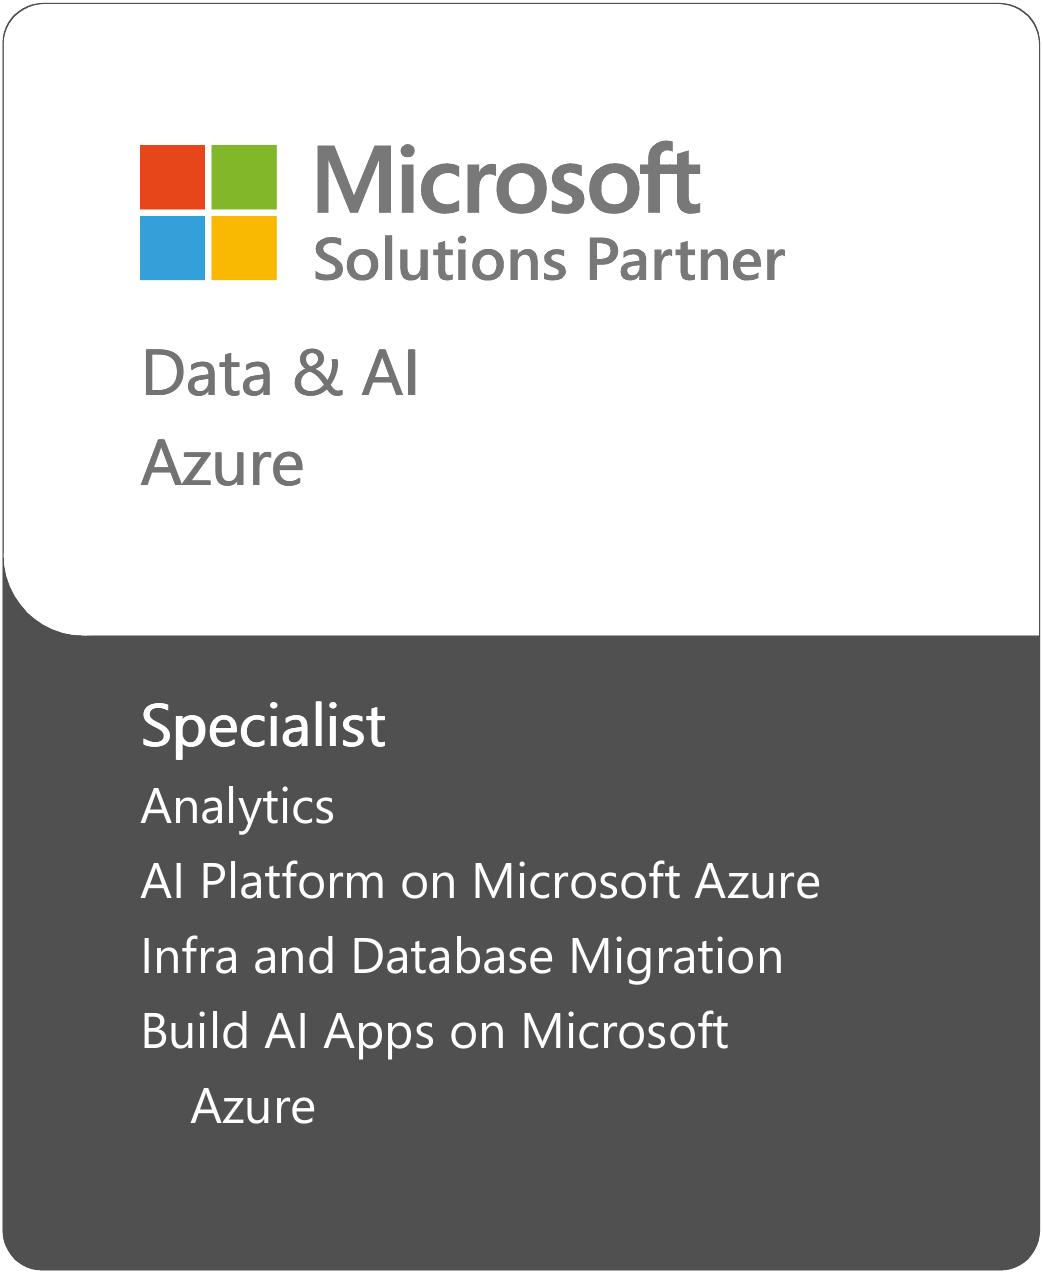Click the red square of the Microsoft logo
This screenshot has width=1043, height=1273.
172,177
